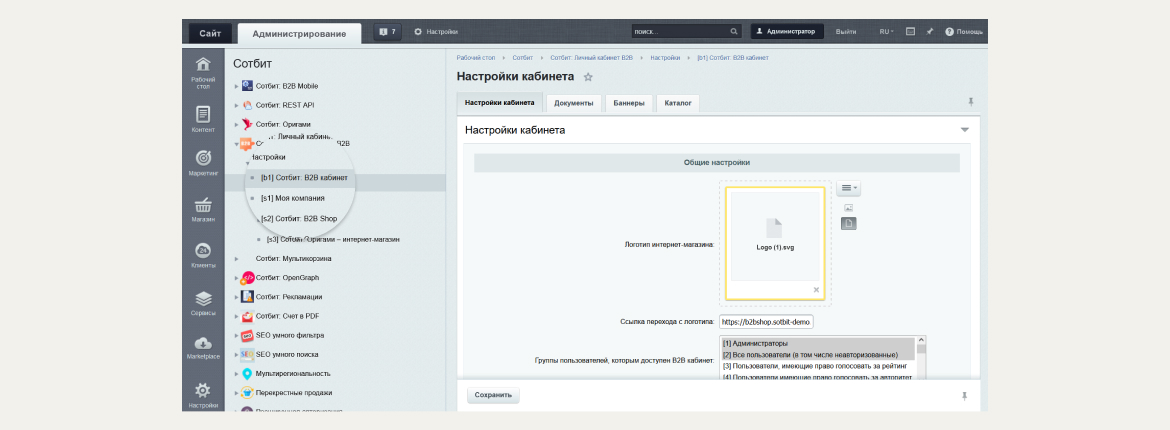This screenshot has width=1170, height=430.
Task: Click the pin icon in the top bar
Action: click(930, 32)
